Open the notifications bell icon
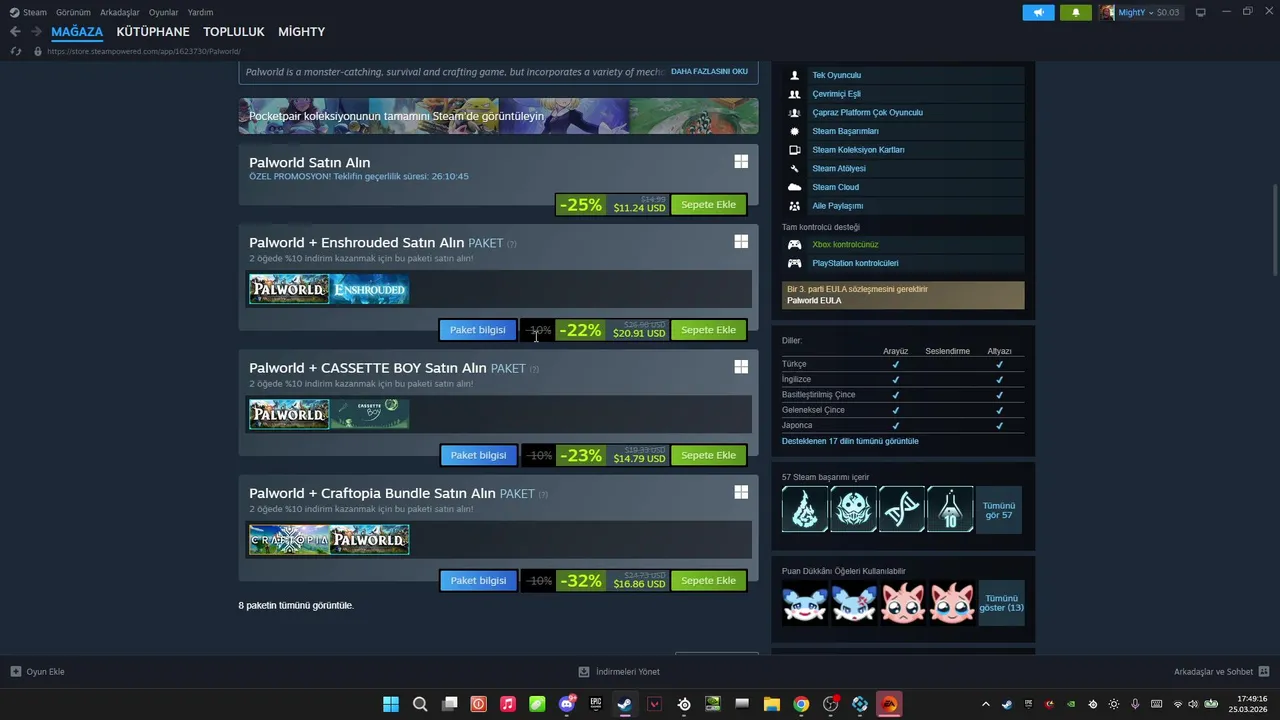Image resolution: width=1280 pixels, height=720 pixels. [x=1076, y=12]
